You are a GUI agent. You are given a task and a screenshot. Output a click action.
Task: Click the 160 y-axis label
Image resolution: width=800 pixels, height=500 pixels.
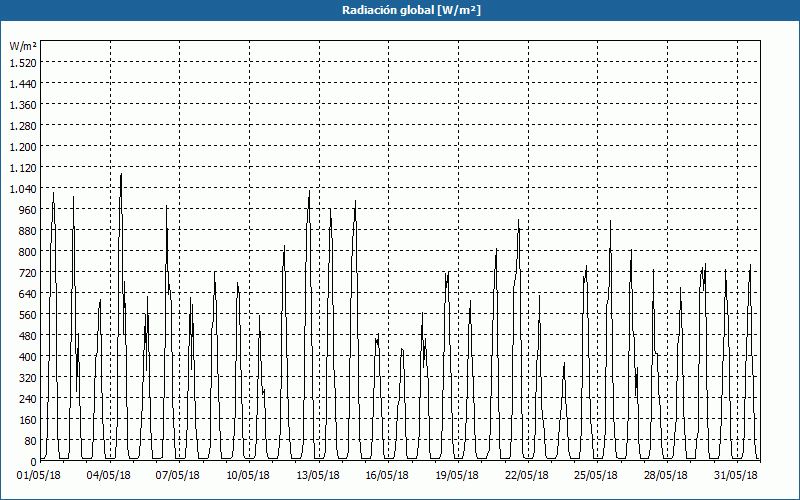pyautogui.click(x=29, y=420)
